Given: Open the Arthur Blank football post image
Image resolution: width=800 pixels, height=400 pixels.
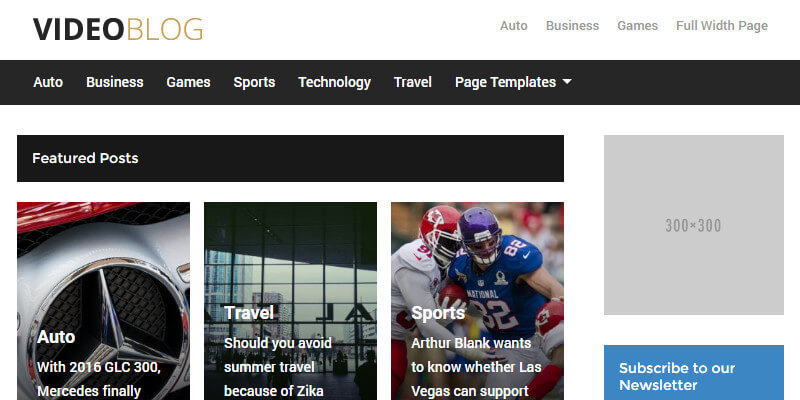Looking at the screenshot, I should click(478, 301).
